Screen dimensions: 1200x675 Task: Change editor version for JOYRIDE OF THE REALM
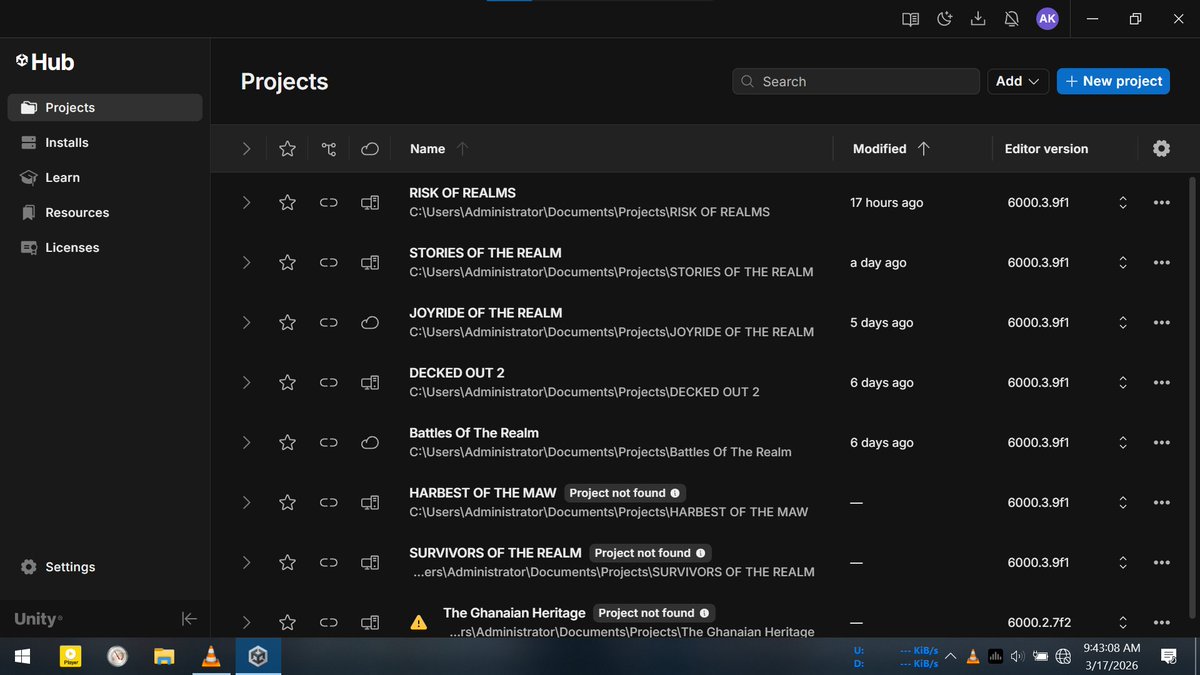[1123, 322]
